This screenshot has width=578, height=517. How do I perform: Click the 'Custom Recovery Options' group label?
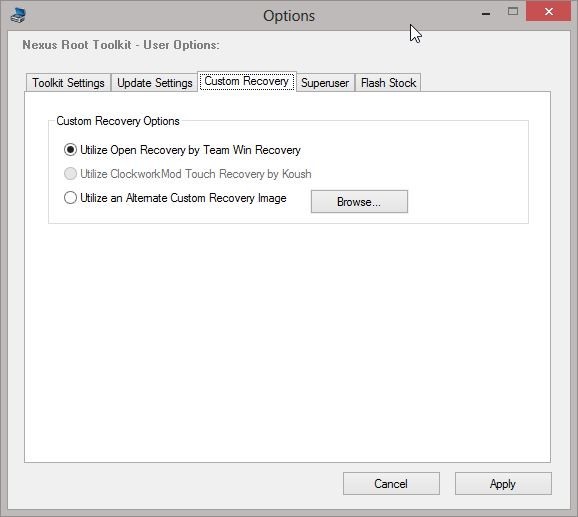(118, 121)
